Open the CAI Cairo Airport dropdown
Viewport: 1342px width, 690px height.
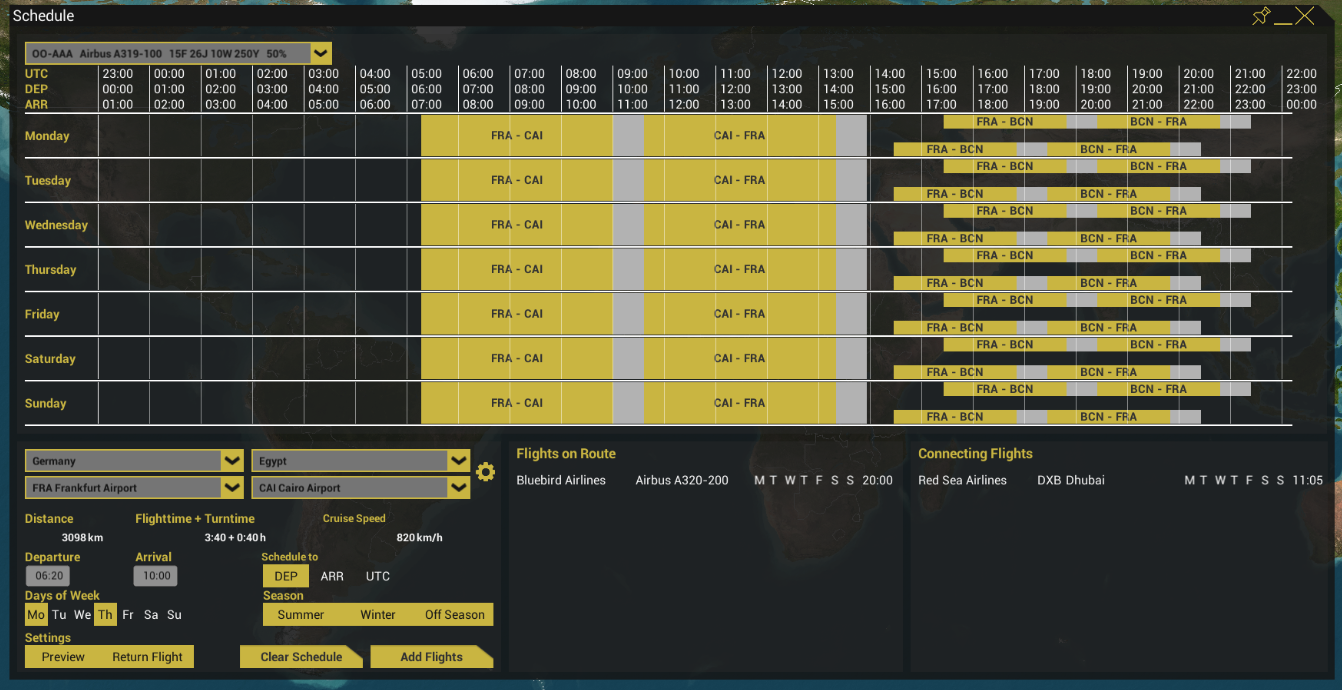(x=360, y=487)
